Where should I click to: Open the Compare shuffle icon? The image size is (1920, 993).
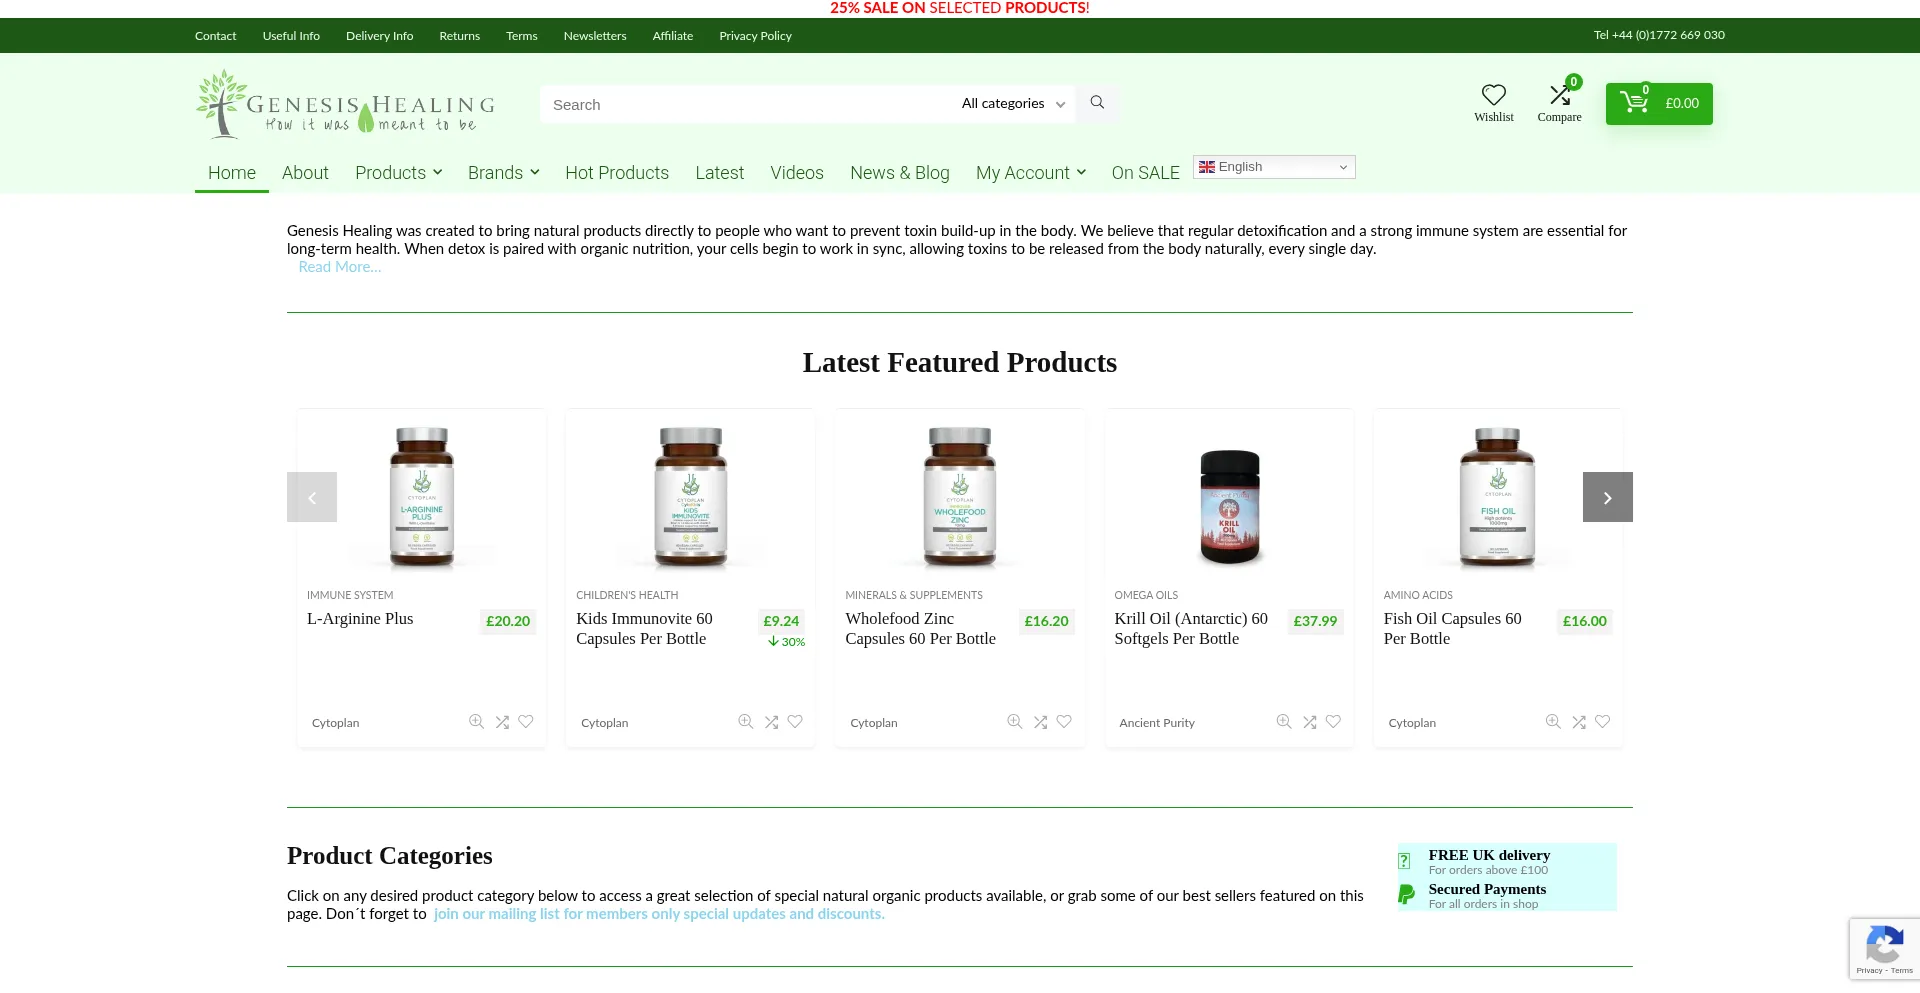(x=1560, y=95)
